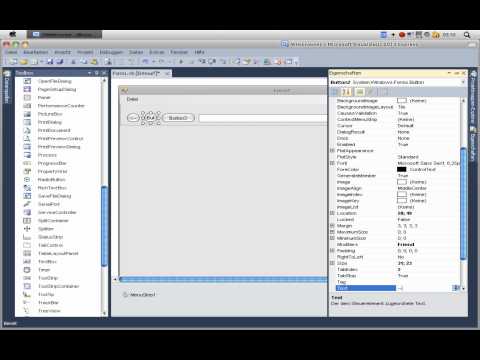
Task: Choose OpenFileDialog toolbox component
Action: (x=54, y=81)
